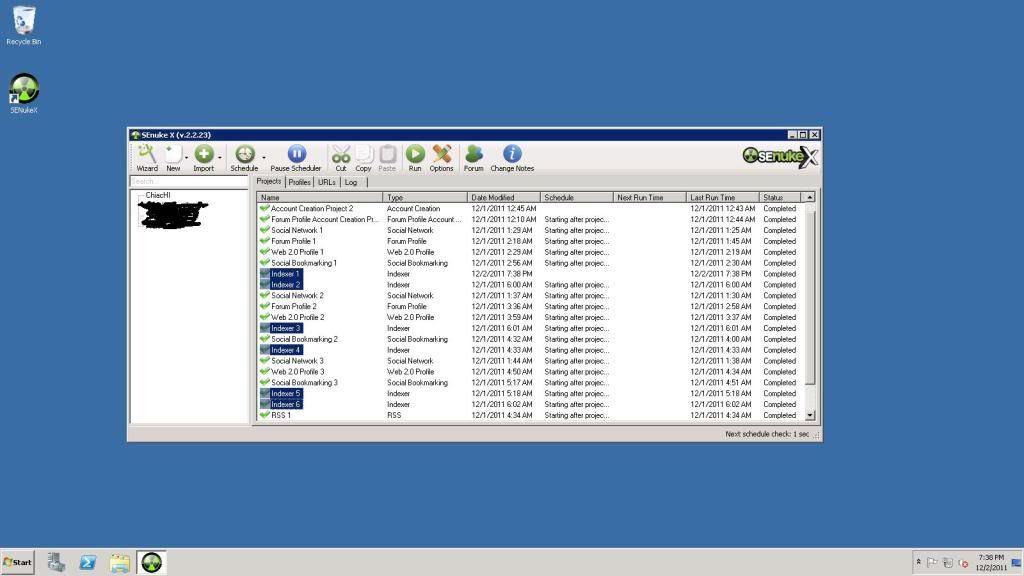Open the Wizard tool
Screen dimensions: 1024x576
[x=147, y=158]
